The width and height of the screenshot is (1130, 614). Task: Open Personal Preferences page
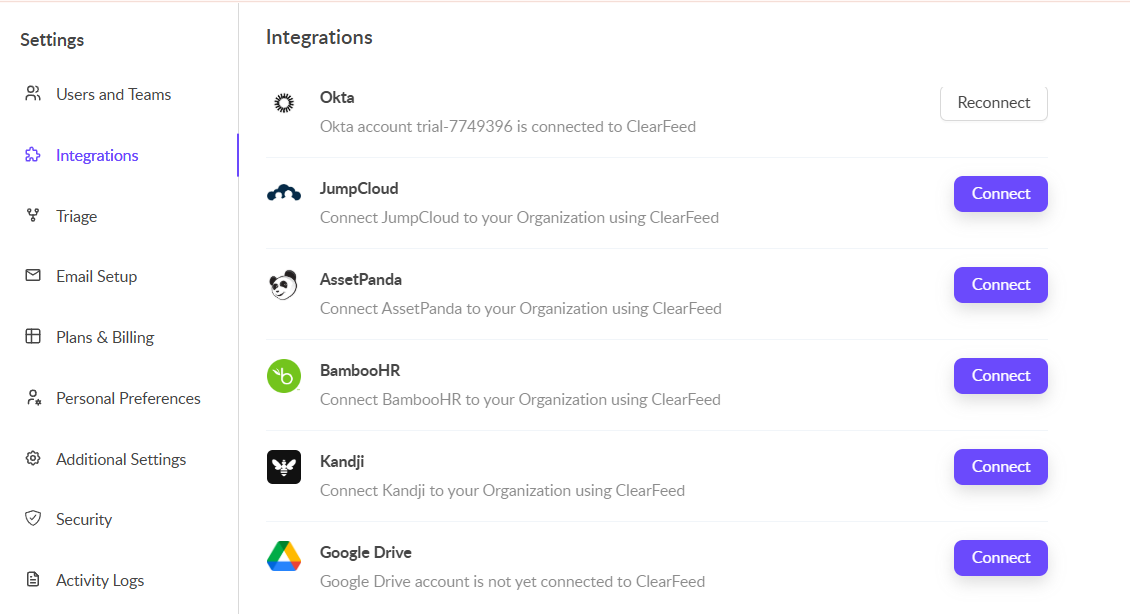click(128, 398)
